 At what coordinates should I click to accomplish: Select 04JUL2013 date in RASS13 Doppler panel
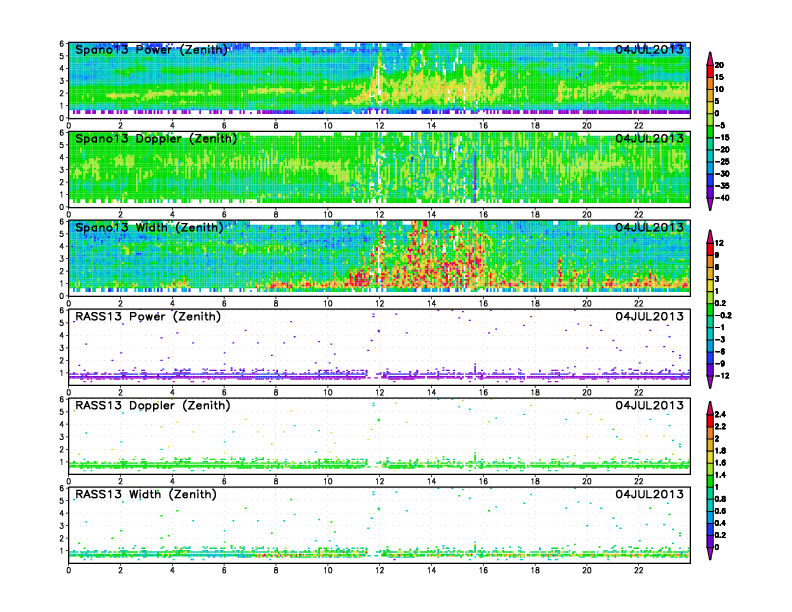[x=649, y=405]
